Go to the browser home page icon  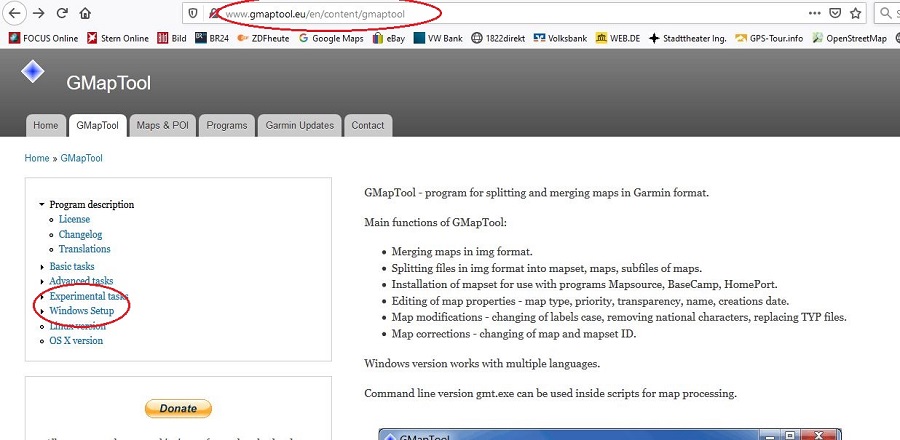[85, 14]
